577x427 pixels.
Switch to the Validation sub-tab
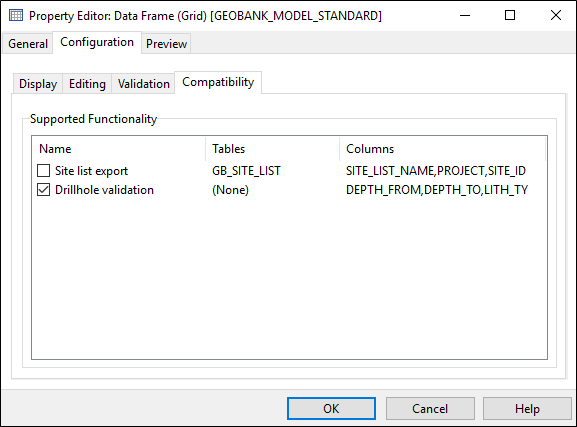coord(144,84)
